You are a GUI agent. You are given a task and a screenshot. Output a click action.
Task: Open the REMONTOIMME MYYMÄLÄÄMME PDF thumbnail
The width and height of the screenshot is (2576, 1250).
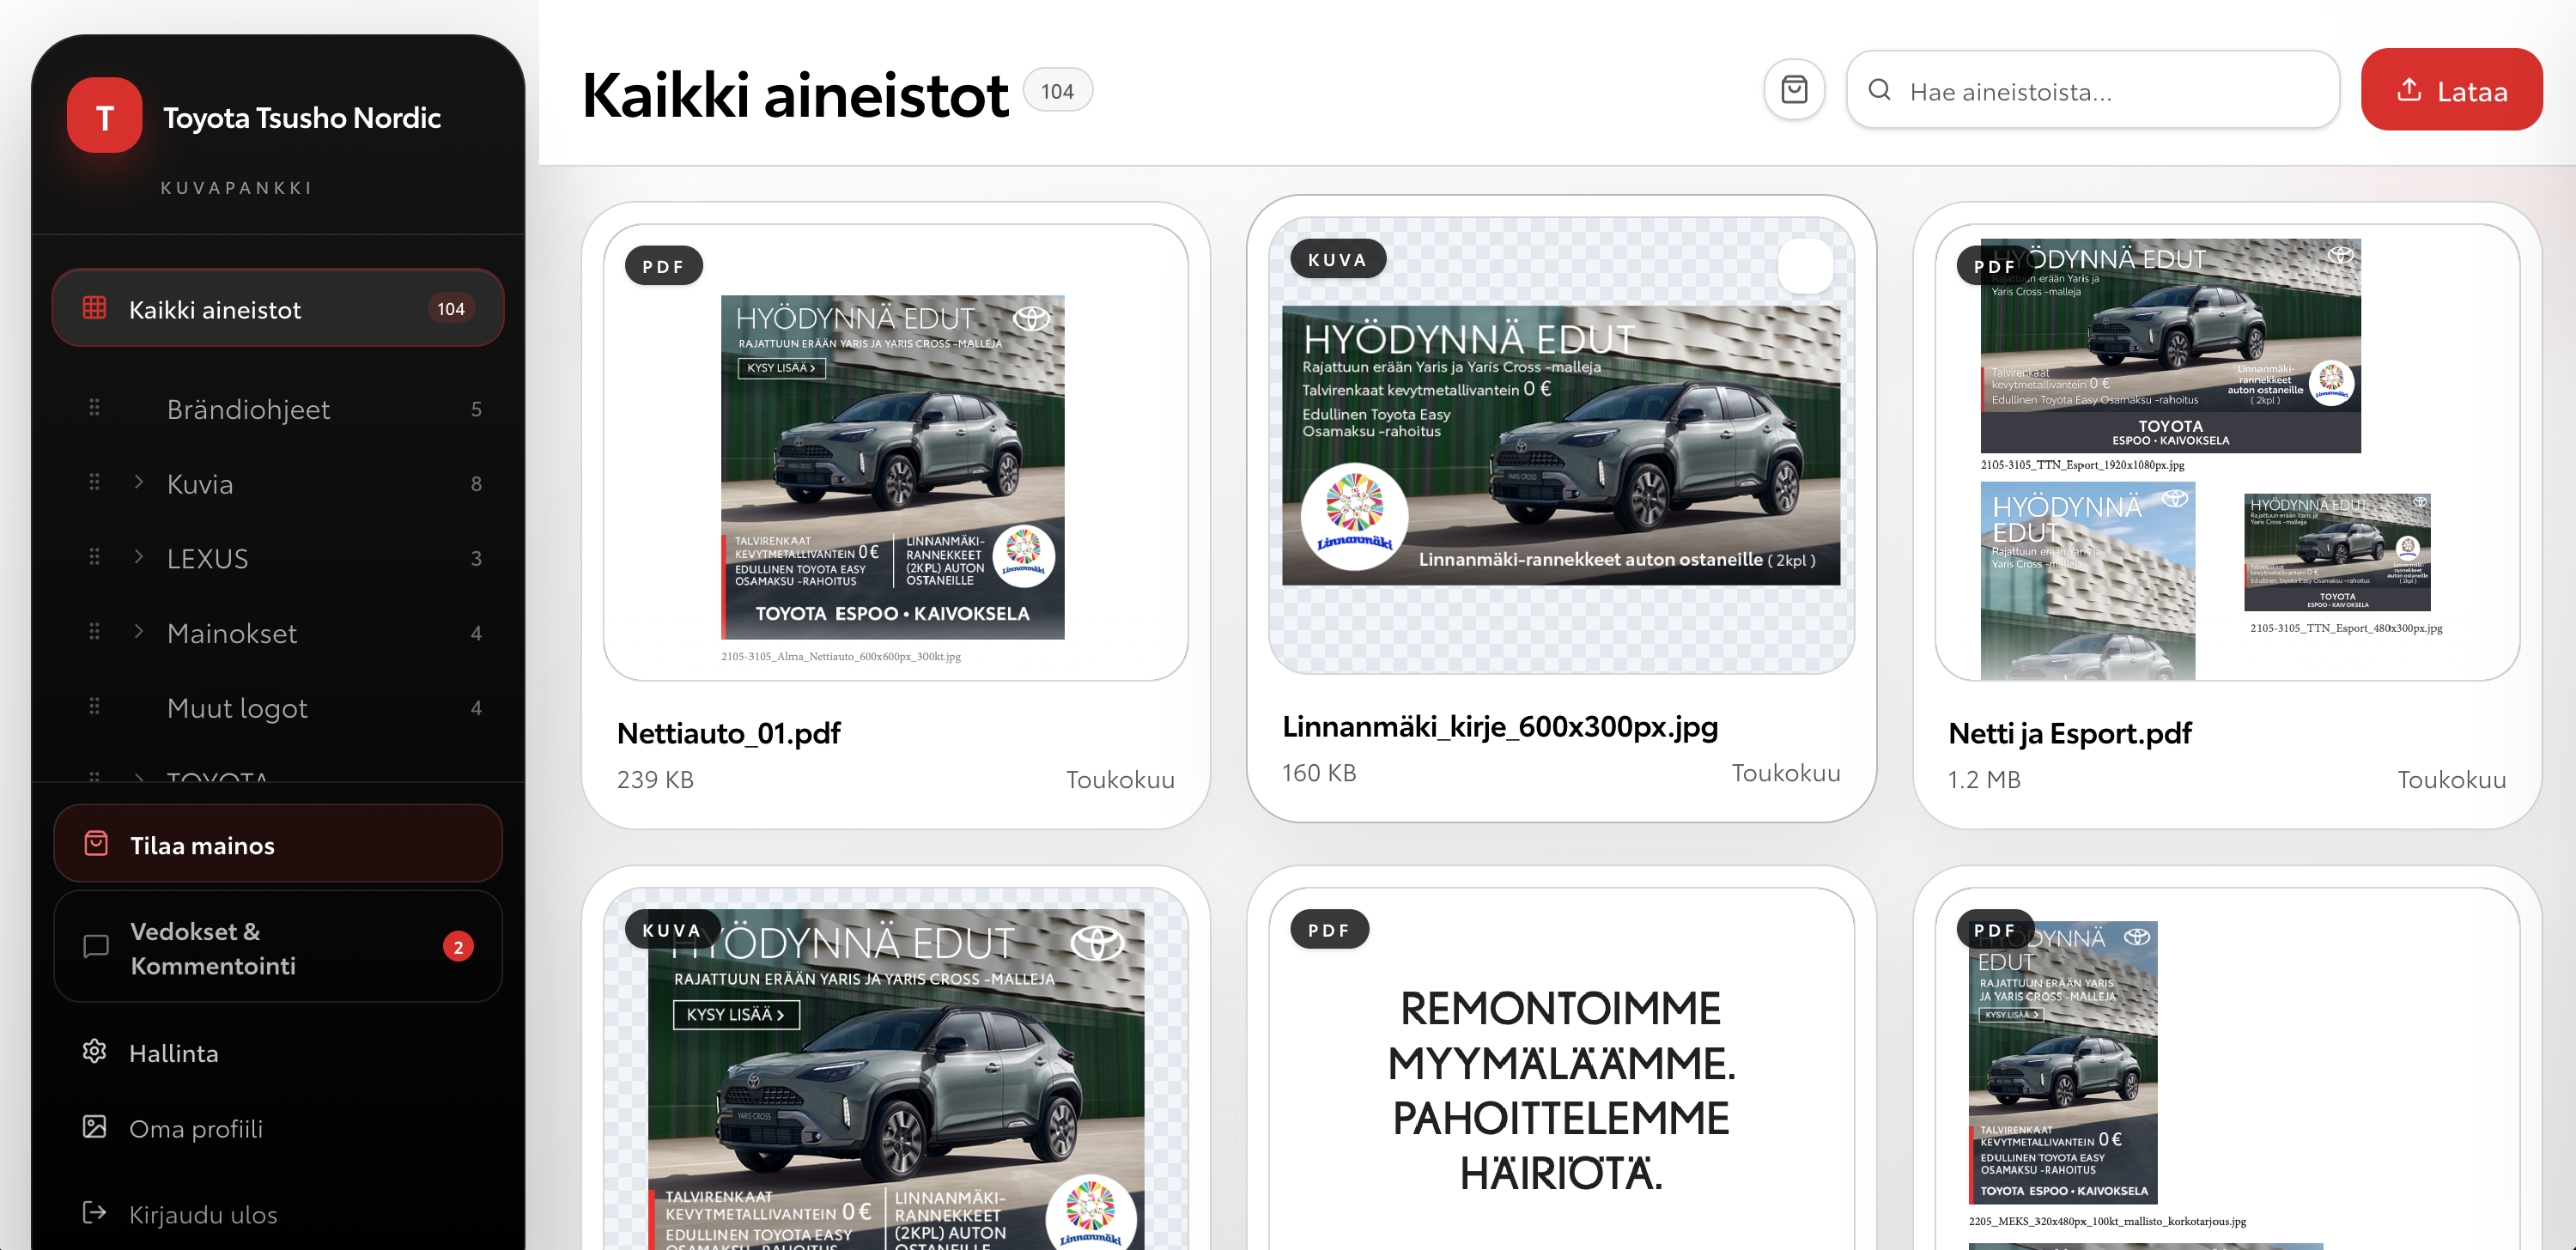pos(1561,1068)
